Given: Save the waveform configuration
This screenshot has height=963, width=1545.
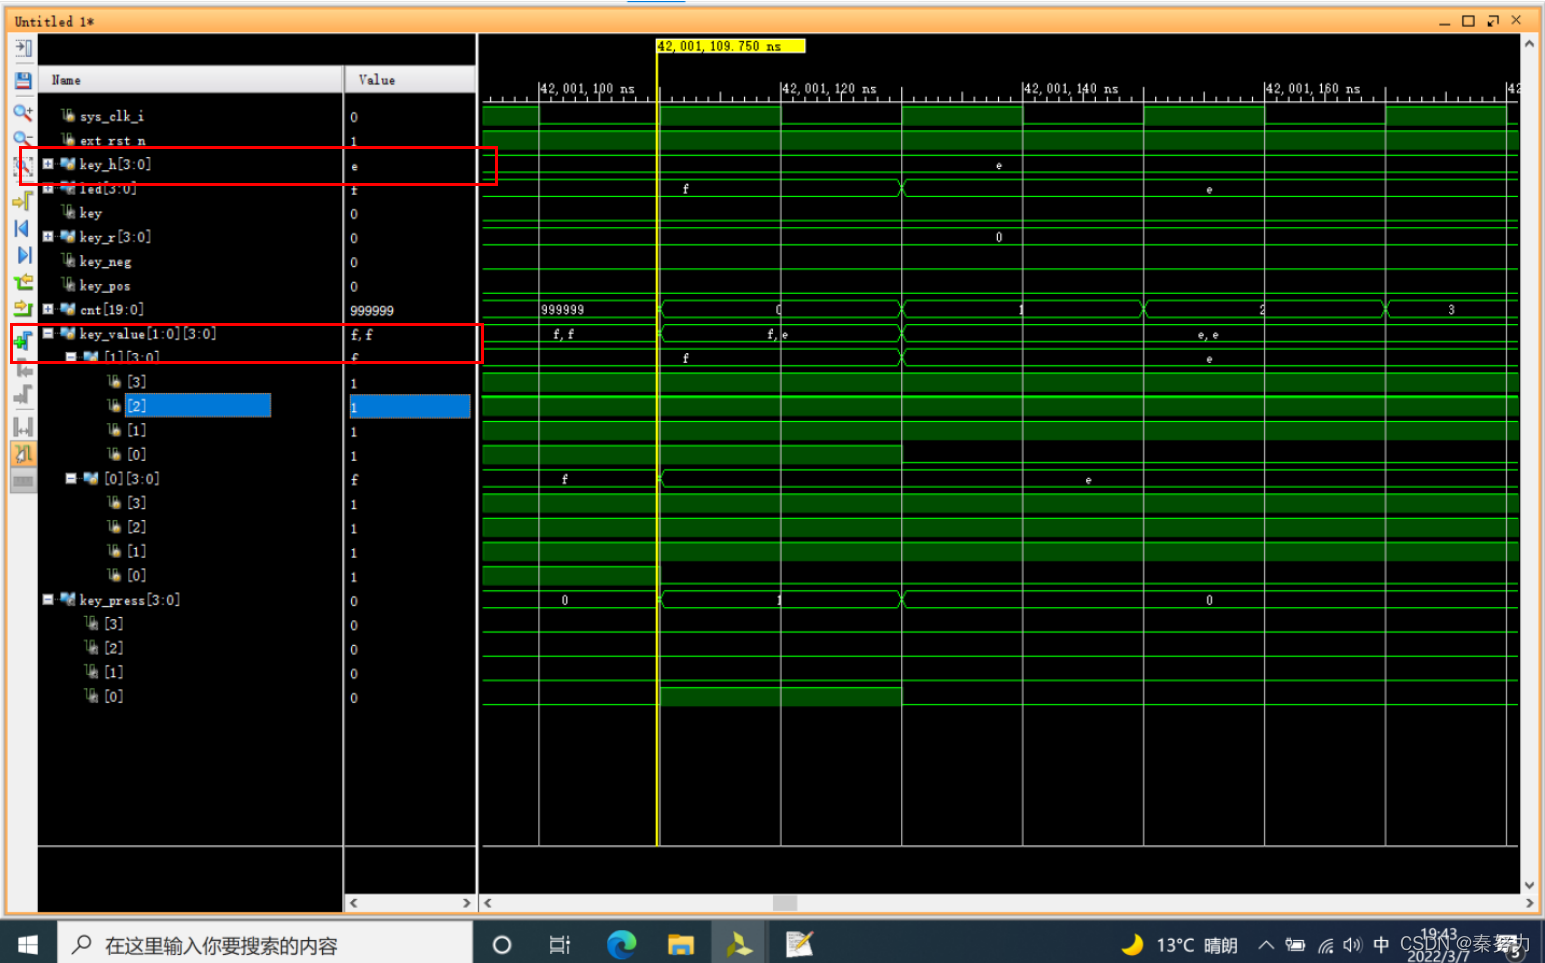Looking at the screenshot, I should 23,80.
